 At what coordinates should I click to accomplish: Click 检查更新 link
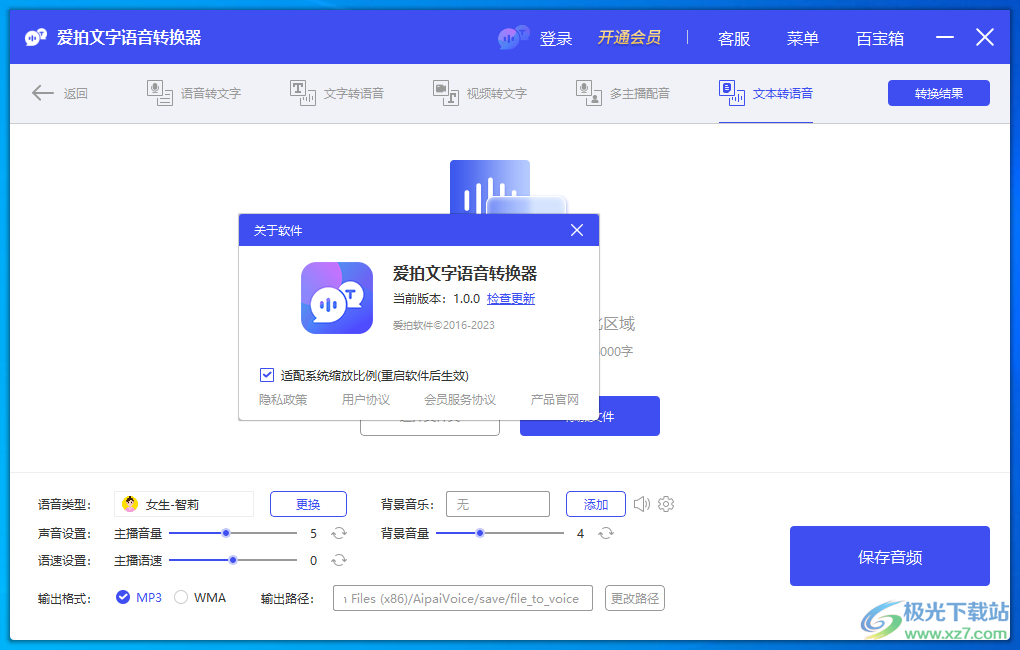(511, 299)
